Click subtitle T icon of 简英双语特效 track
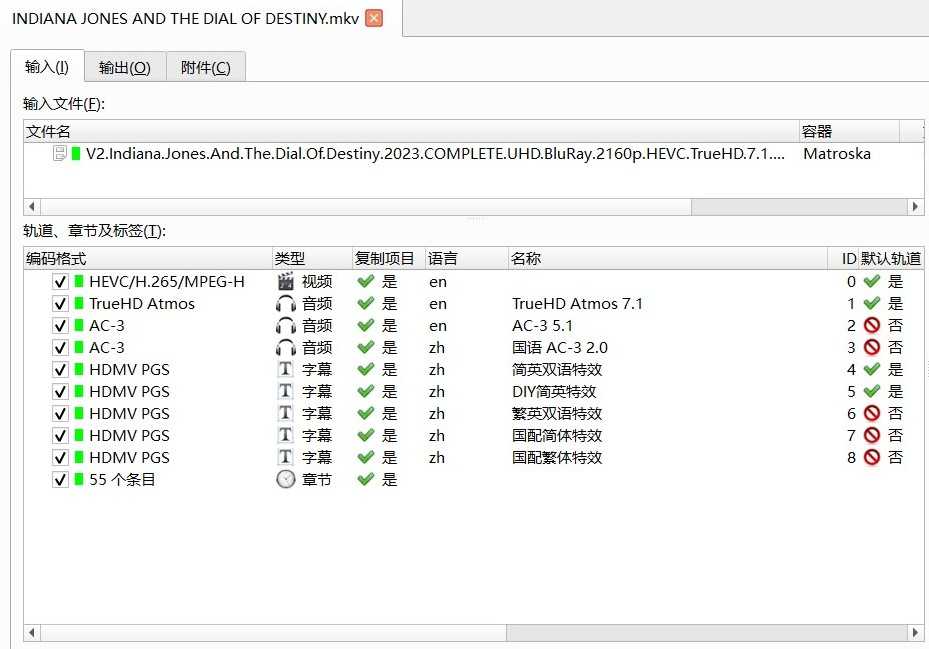929x649 pixels. [286, 370]
